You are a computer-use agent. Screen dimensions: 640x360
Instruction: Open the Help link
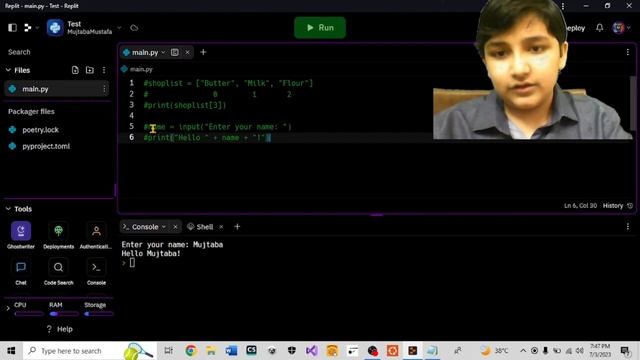tap(60, 329)
